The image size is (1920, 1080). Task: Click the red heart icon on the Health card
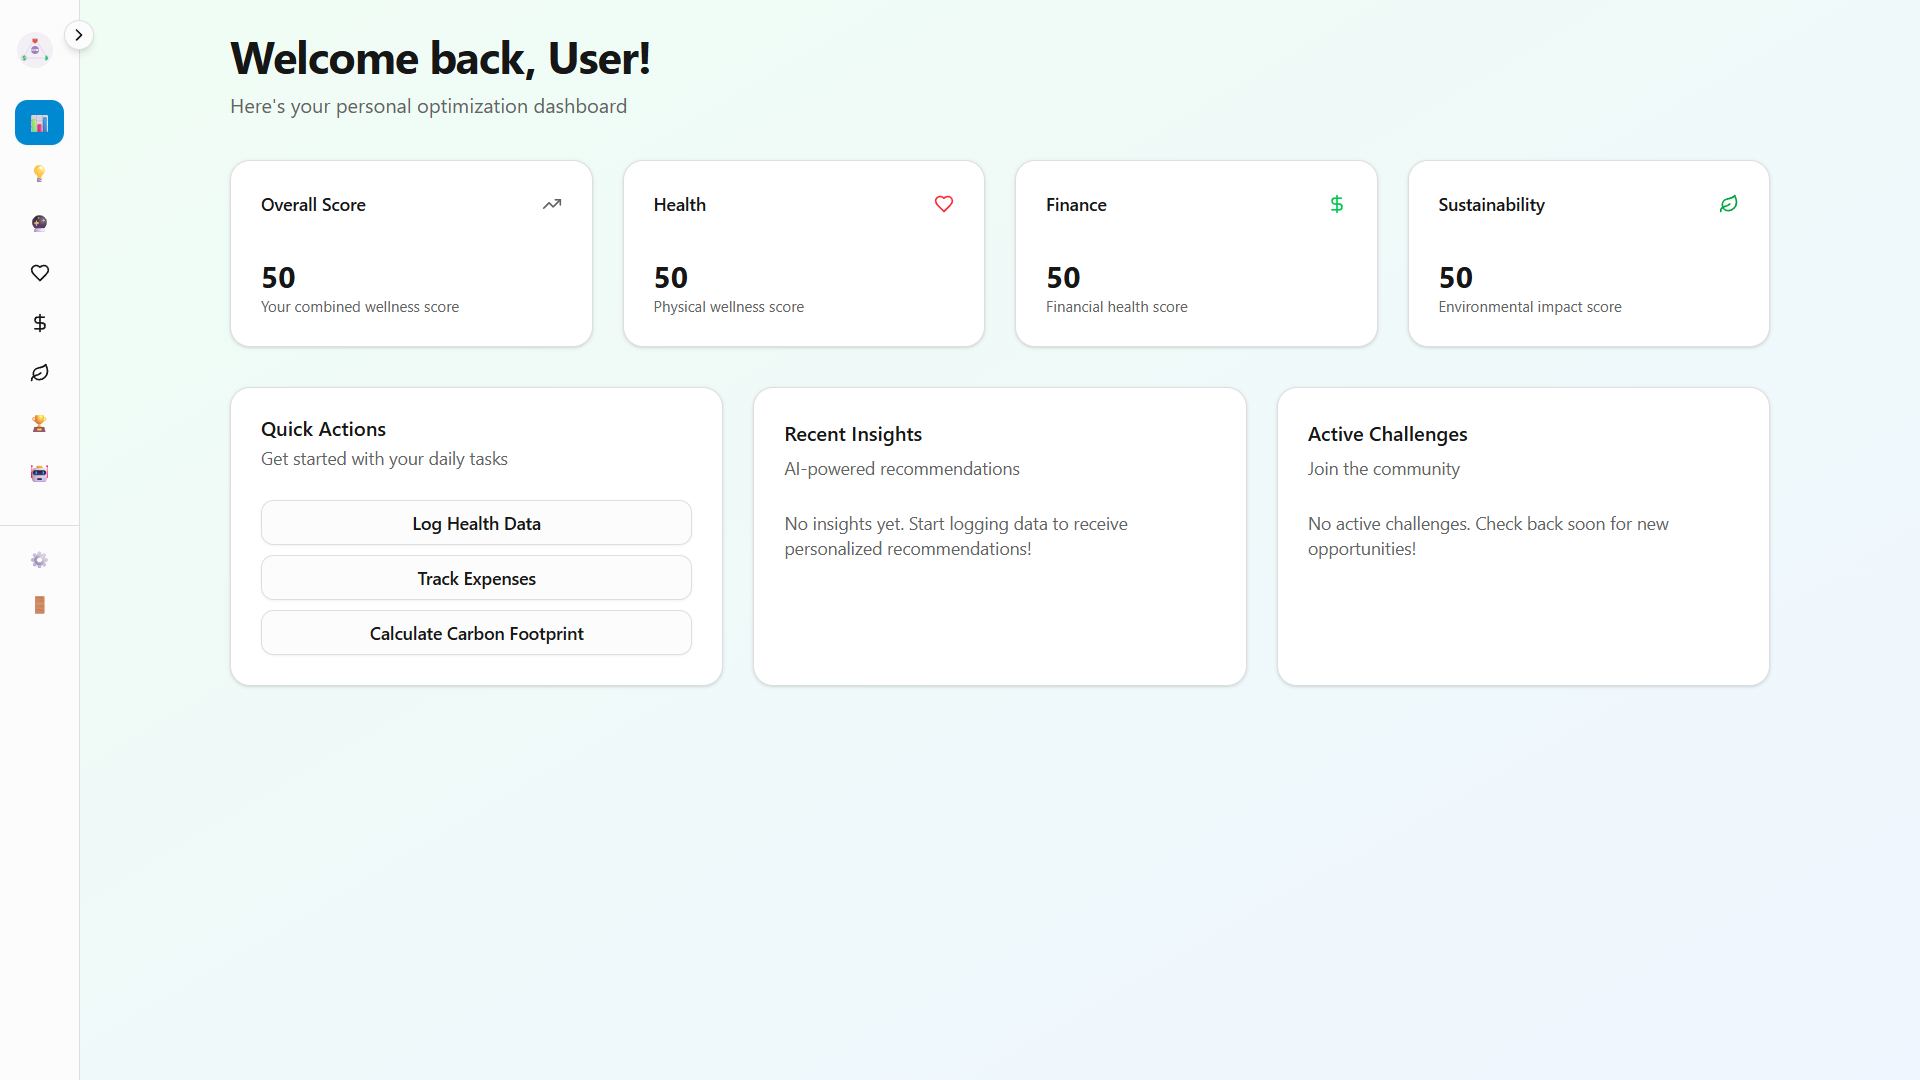click(x=943, y=204)
